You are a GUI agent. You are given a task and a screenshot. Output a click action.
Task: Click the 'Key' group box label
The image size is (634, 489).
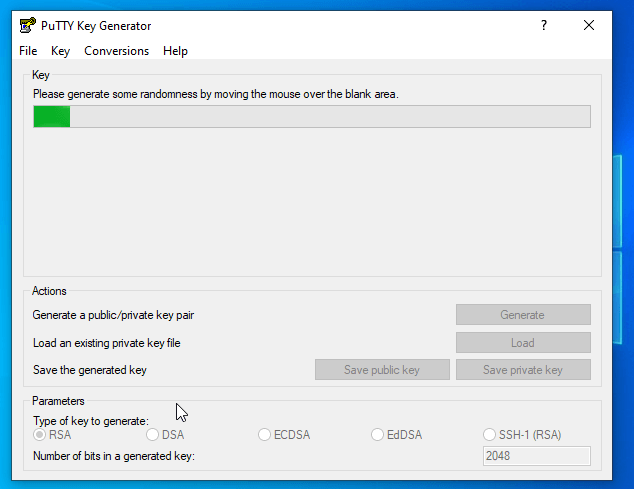click(x=40, y=75)
